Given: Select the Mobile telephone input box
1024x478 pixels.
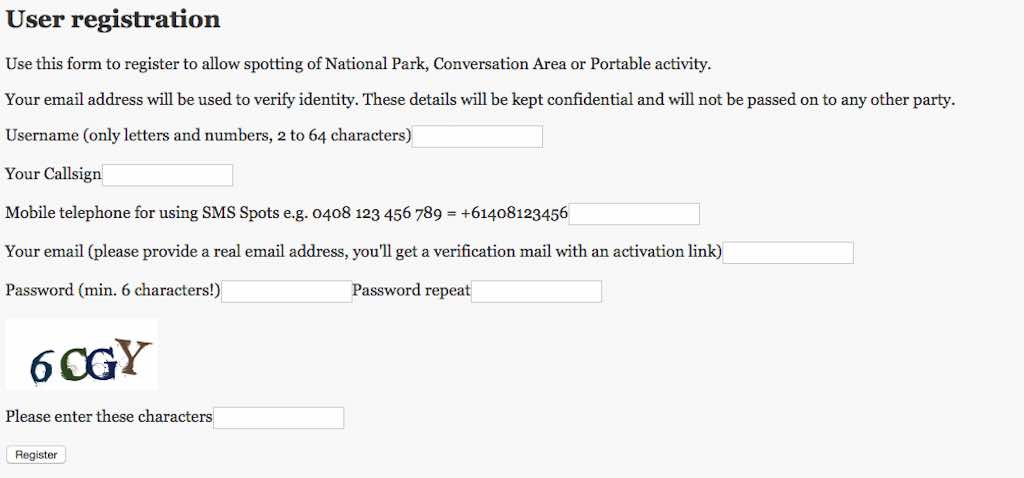Looking at the screenshot, I should click(x=634, y=214).
